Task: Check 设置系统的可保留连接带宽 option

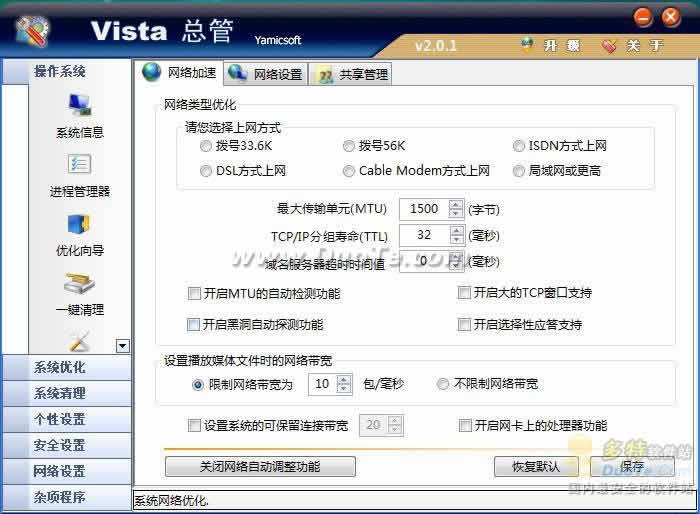Action: (194, 426)
